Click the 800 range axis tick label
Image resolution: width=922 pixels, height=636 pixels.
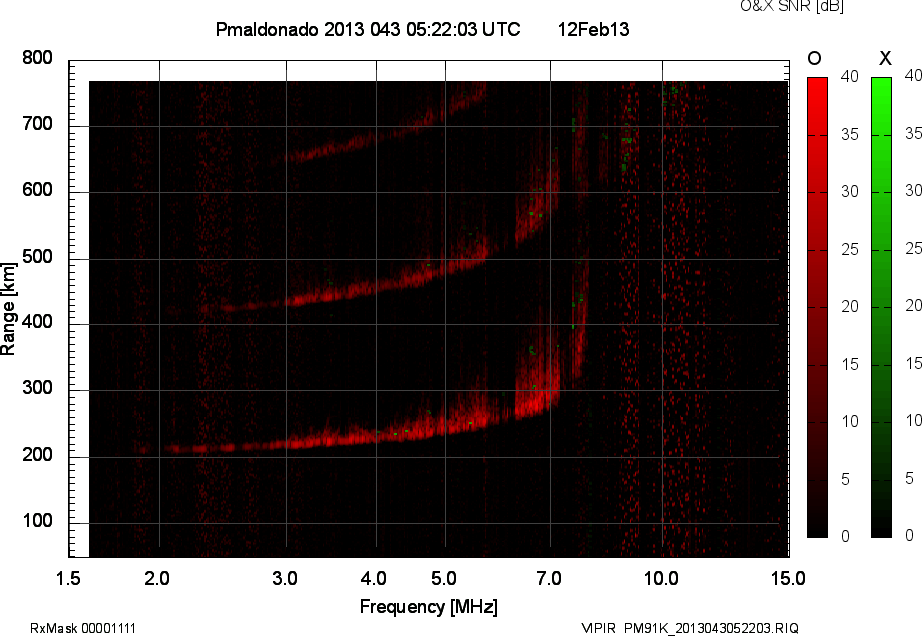click(x=37, y=58)
